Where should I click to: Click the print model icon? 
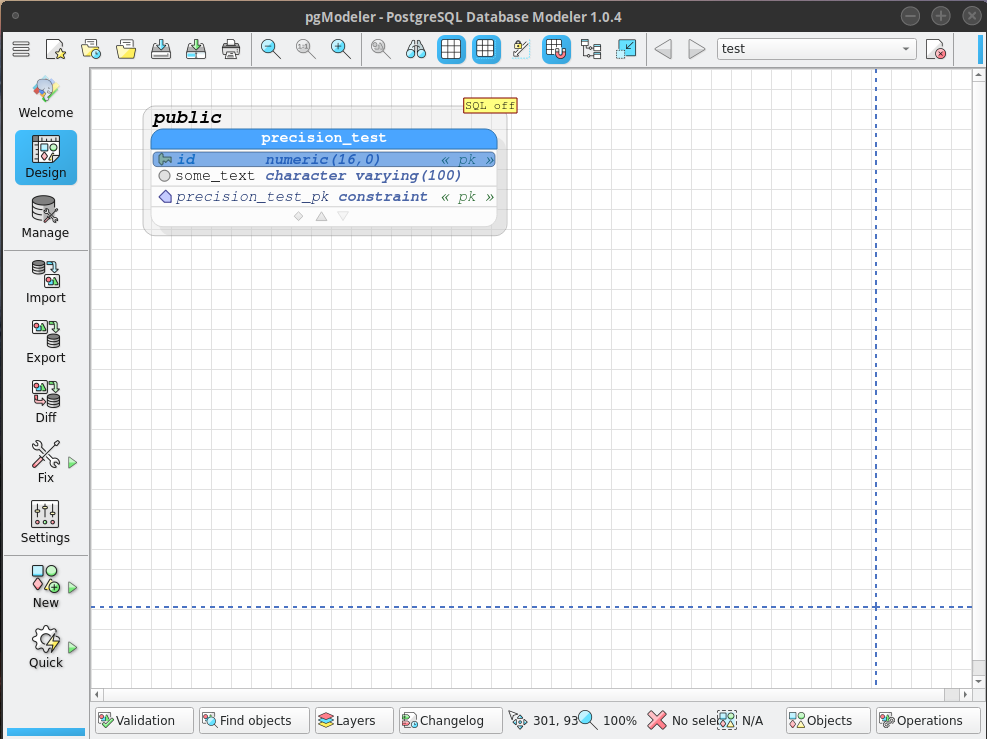(x=231, y=48)
